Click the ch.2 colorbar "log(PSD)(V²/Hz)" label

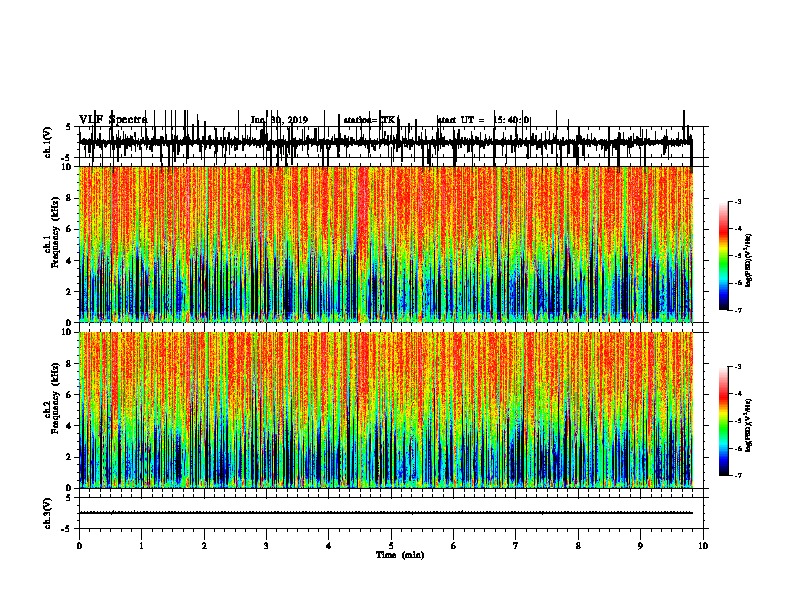749,426
